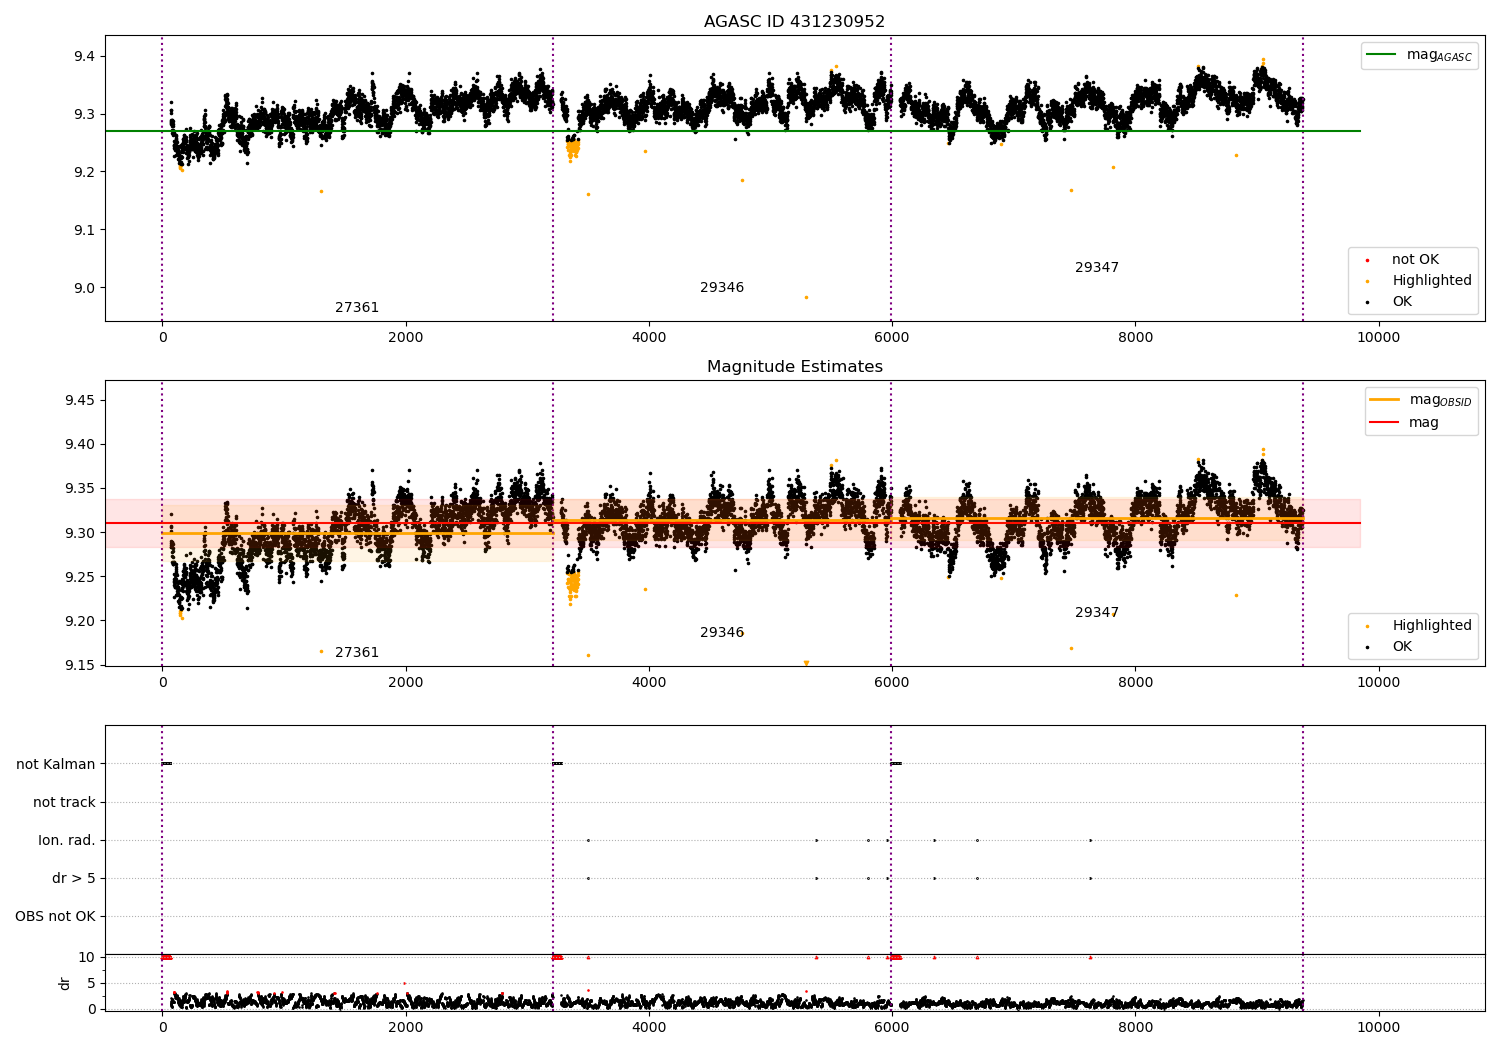Click the 8000 x-tick label in bottom plot
The height and width of the screenshot is (1050, 1500).
(1135, 1027)
